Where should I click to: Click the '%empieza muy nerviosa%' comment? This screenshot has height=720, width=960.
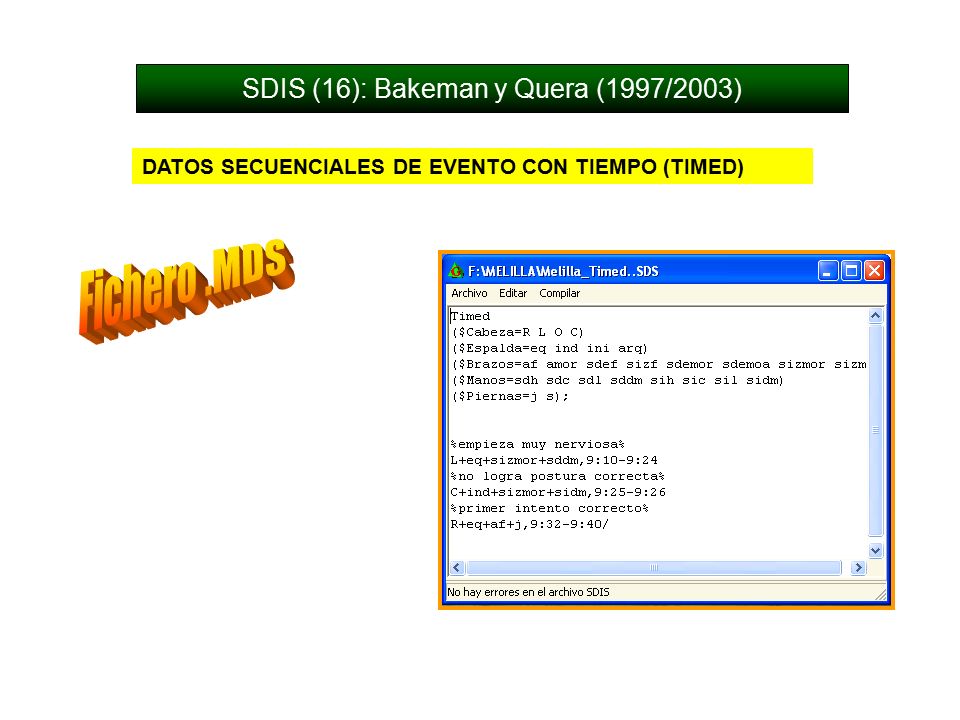pos(538,444)
